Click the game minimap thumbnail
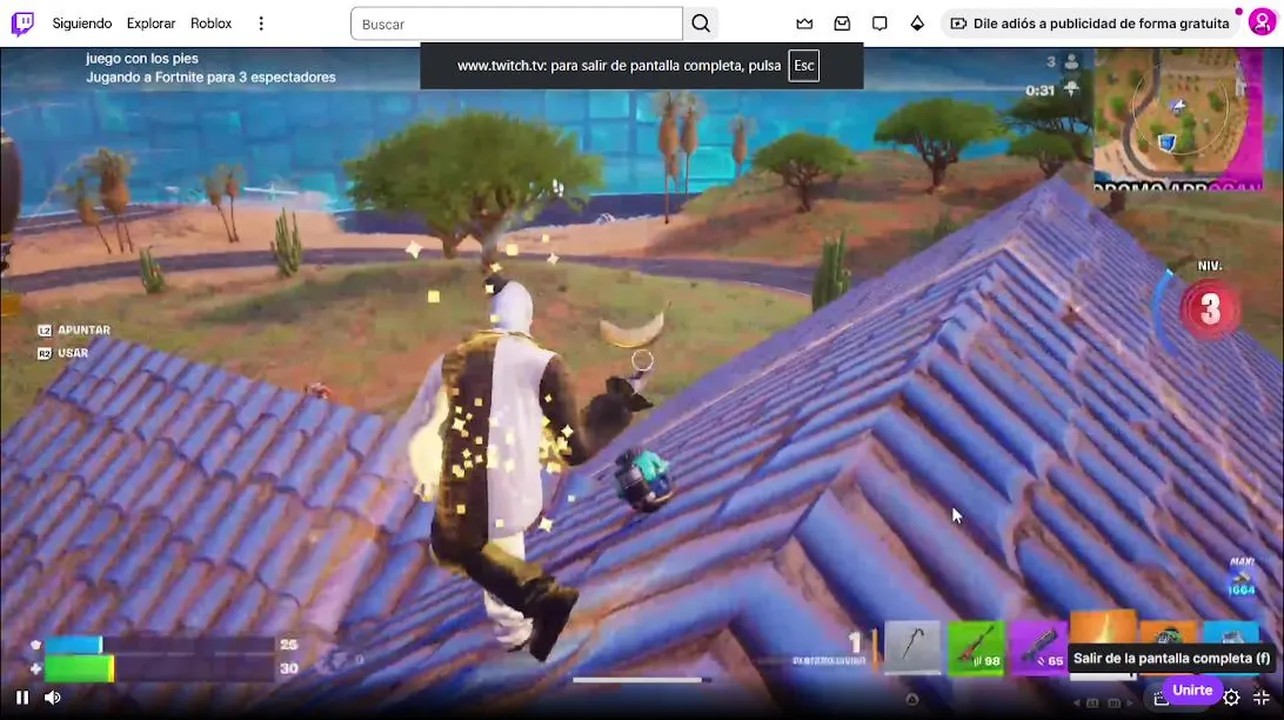 (x=1176, y=118)
